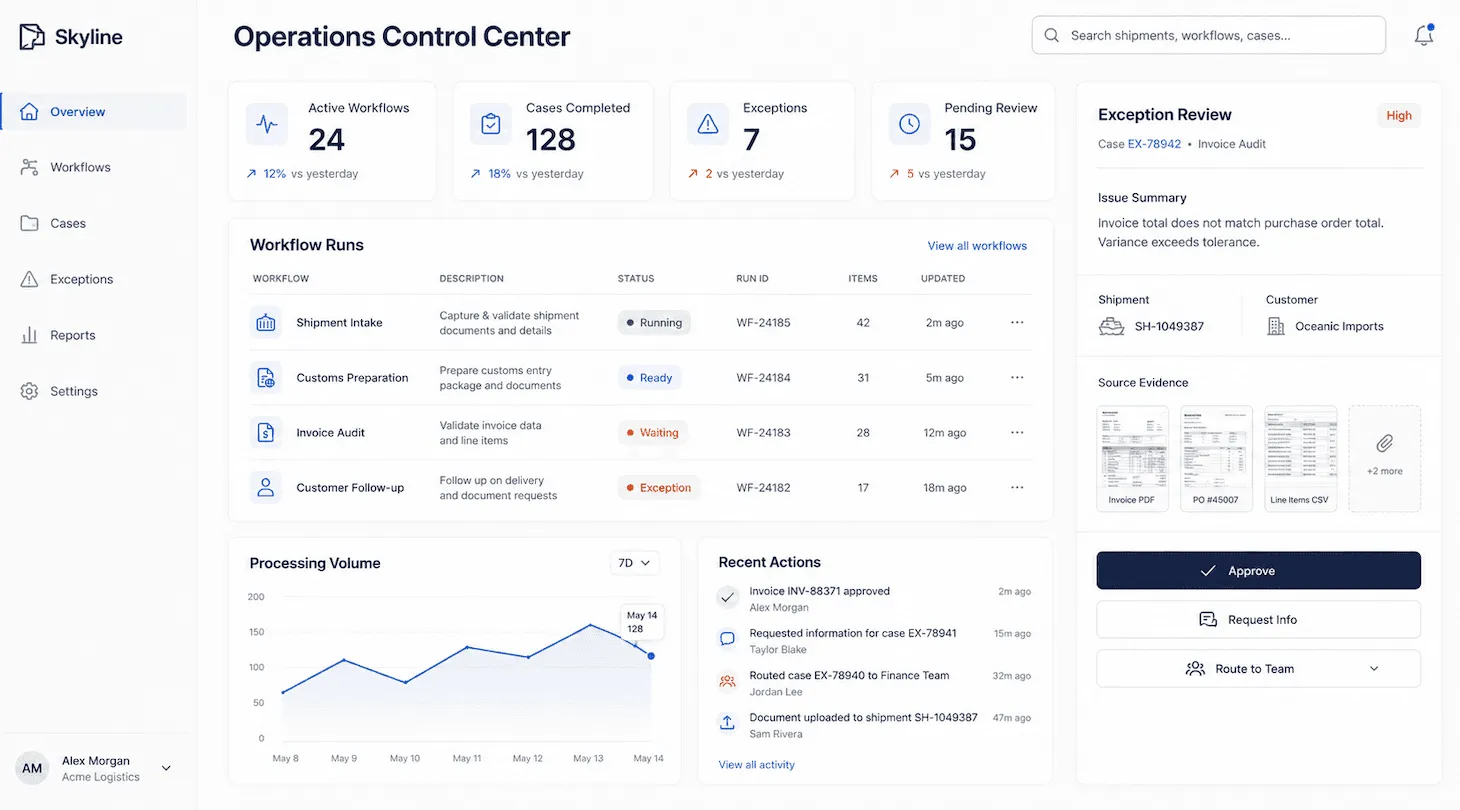
Task: Click the Active Workflows pulse icon
Action: pos(267,124)
